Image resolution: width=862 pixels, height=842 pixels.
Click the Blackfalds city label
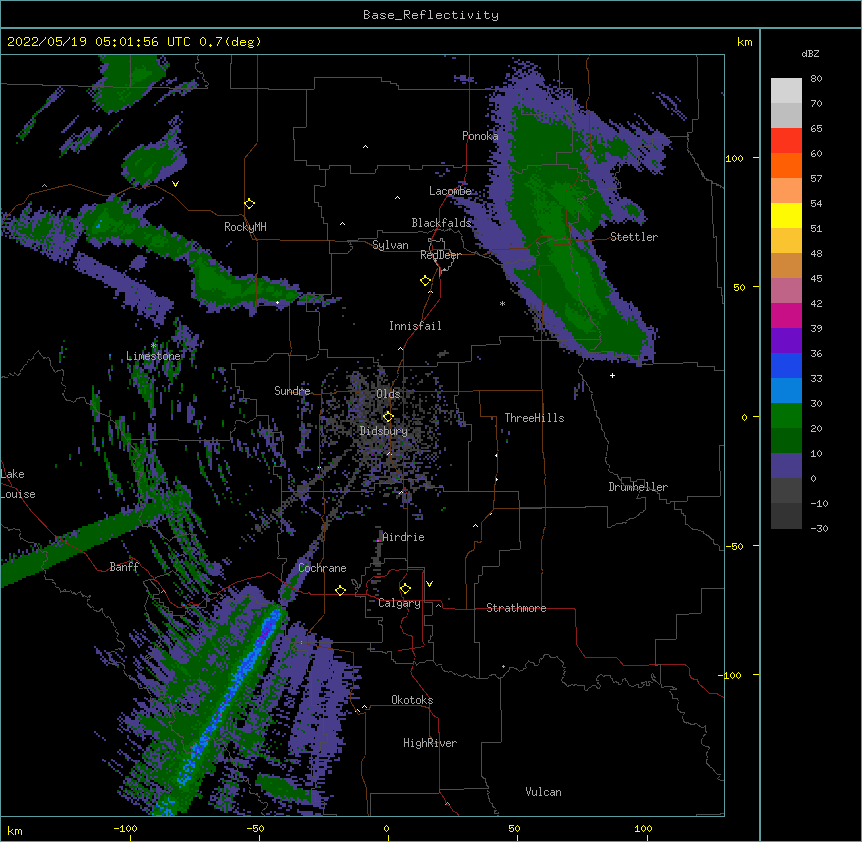click(x=441, y=223)
